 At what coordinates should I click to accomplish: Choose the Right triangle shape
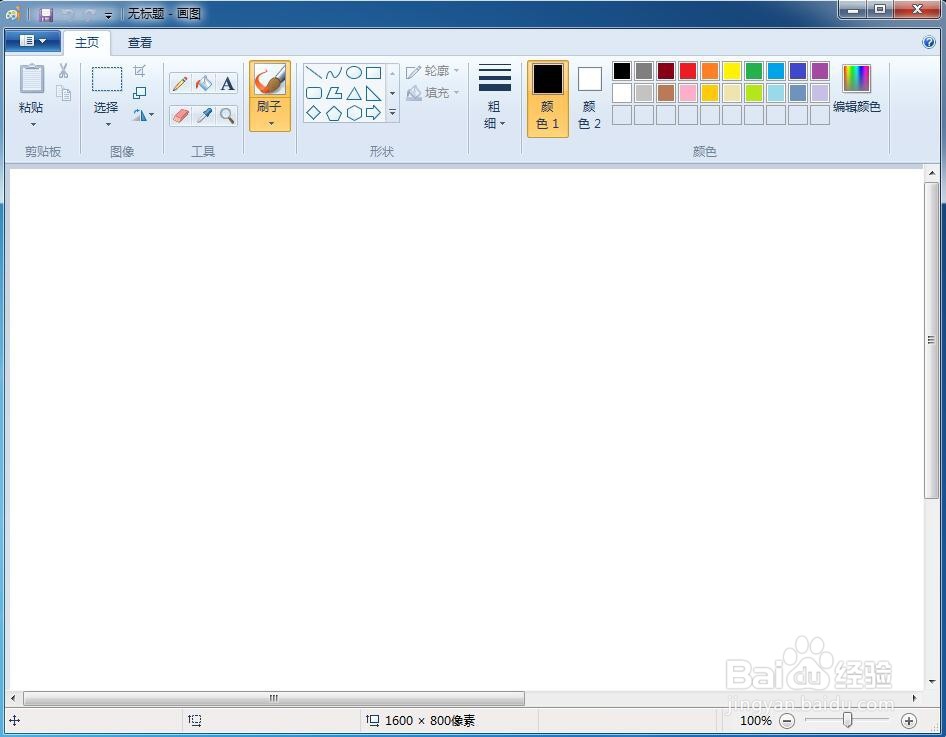pos(374,93)
